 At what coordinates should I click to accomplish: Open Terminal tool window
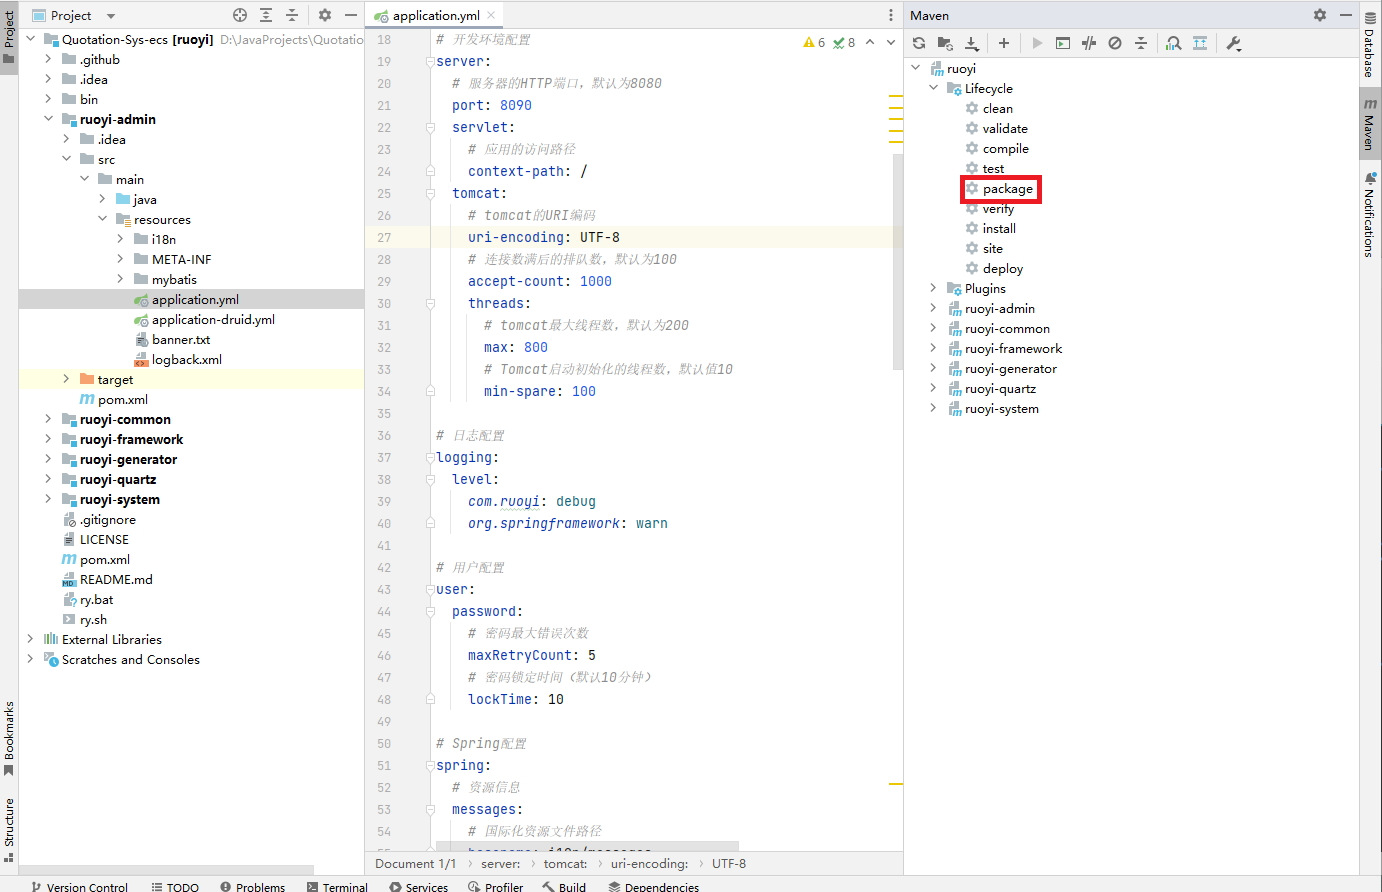[x=338, y=887]
